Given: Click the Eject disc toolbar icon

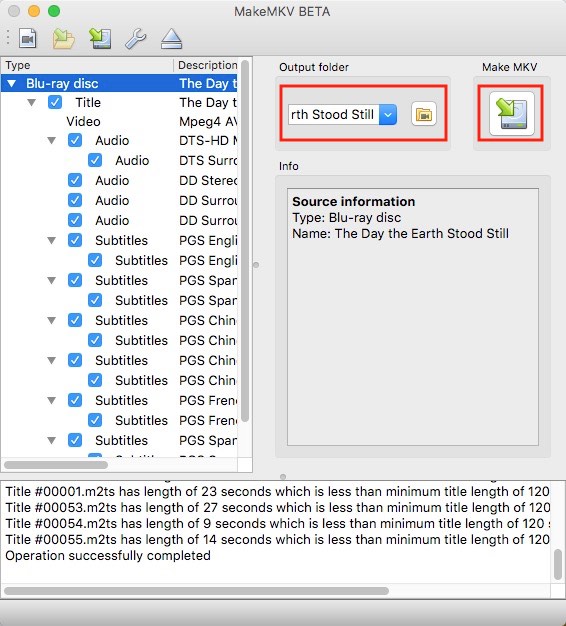Looking at the screenshot, I should [172, 39].
